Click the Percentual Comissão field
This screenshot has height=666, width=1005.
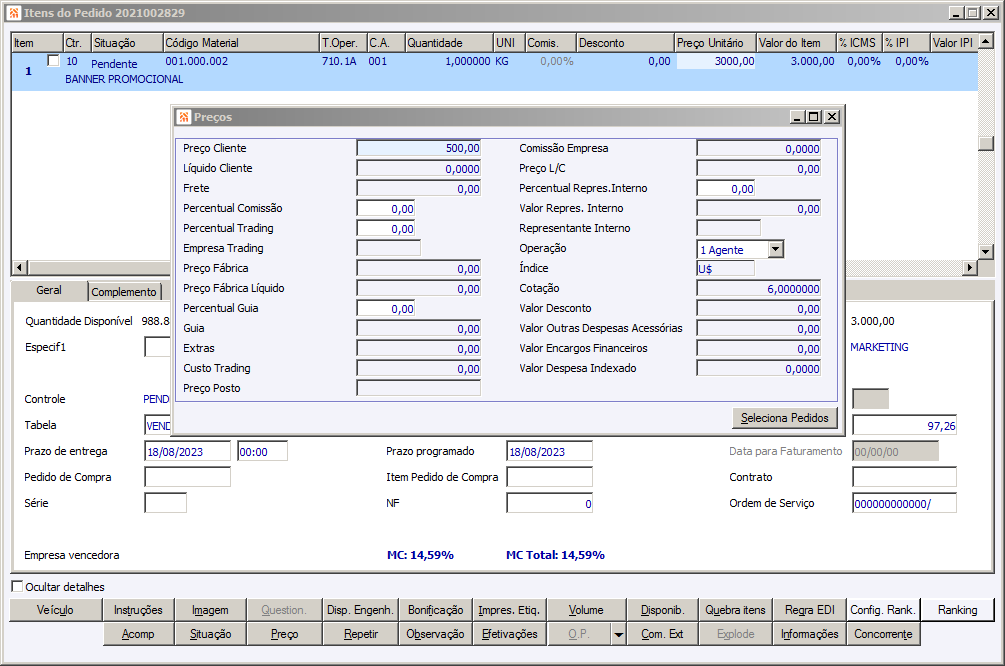[385, 208]
